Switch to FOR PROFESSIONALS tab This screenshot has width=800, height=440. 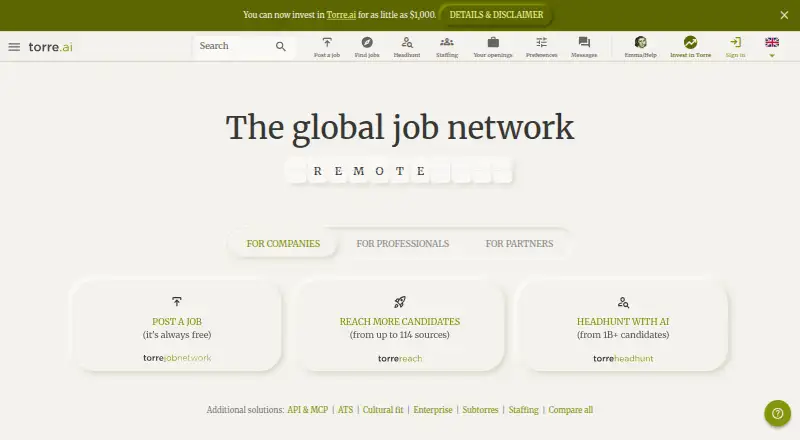[403, 243]
